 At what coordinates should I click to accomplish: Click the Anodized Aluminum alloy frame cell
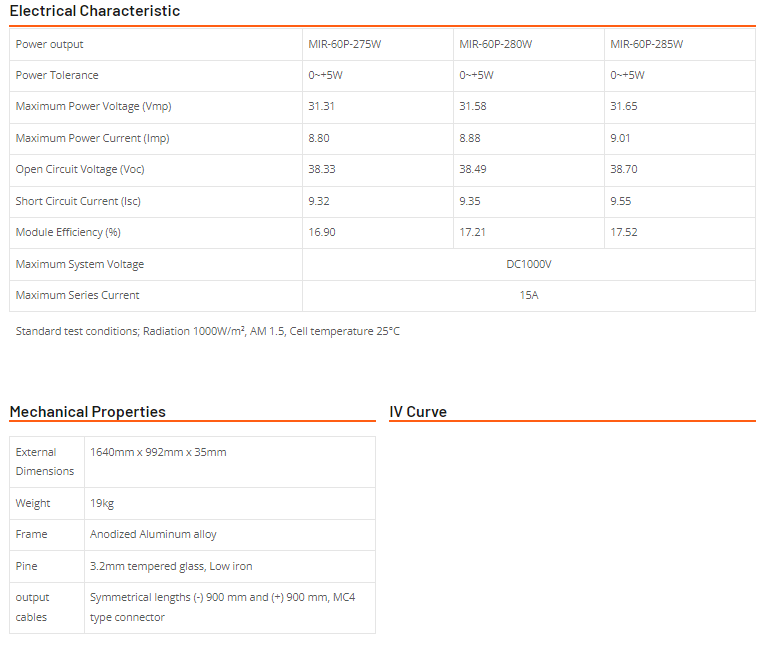click(x=153, y=534)
